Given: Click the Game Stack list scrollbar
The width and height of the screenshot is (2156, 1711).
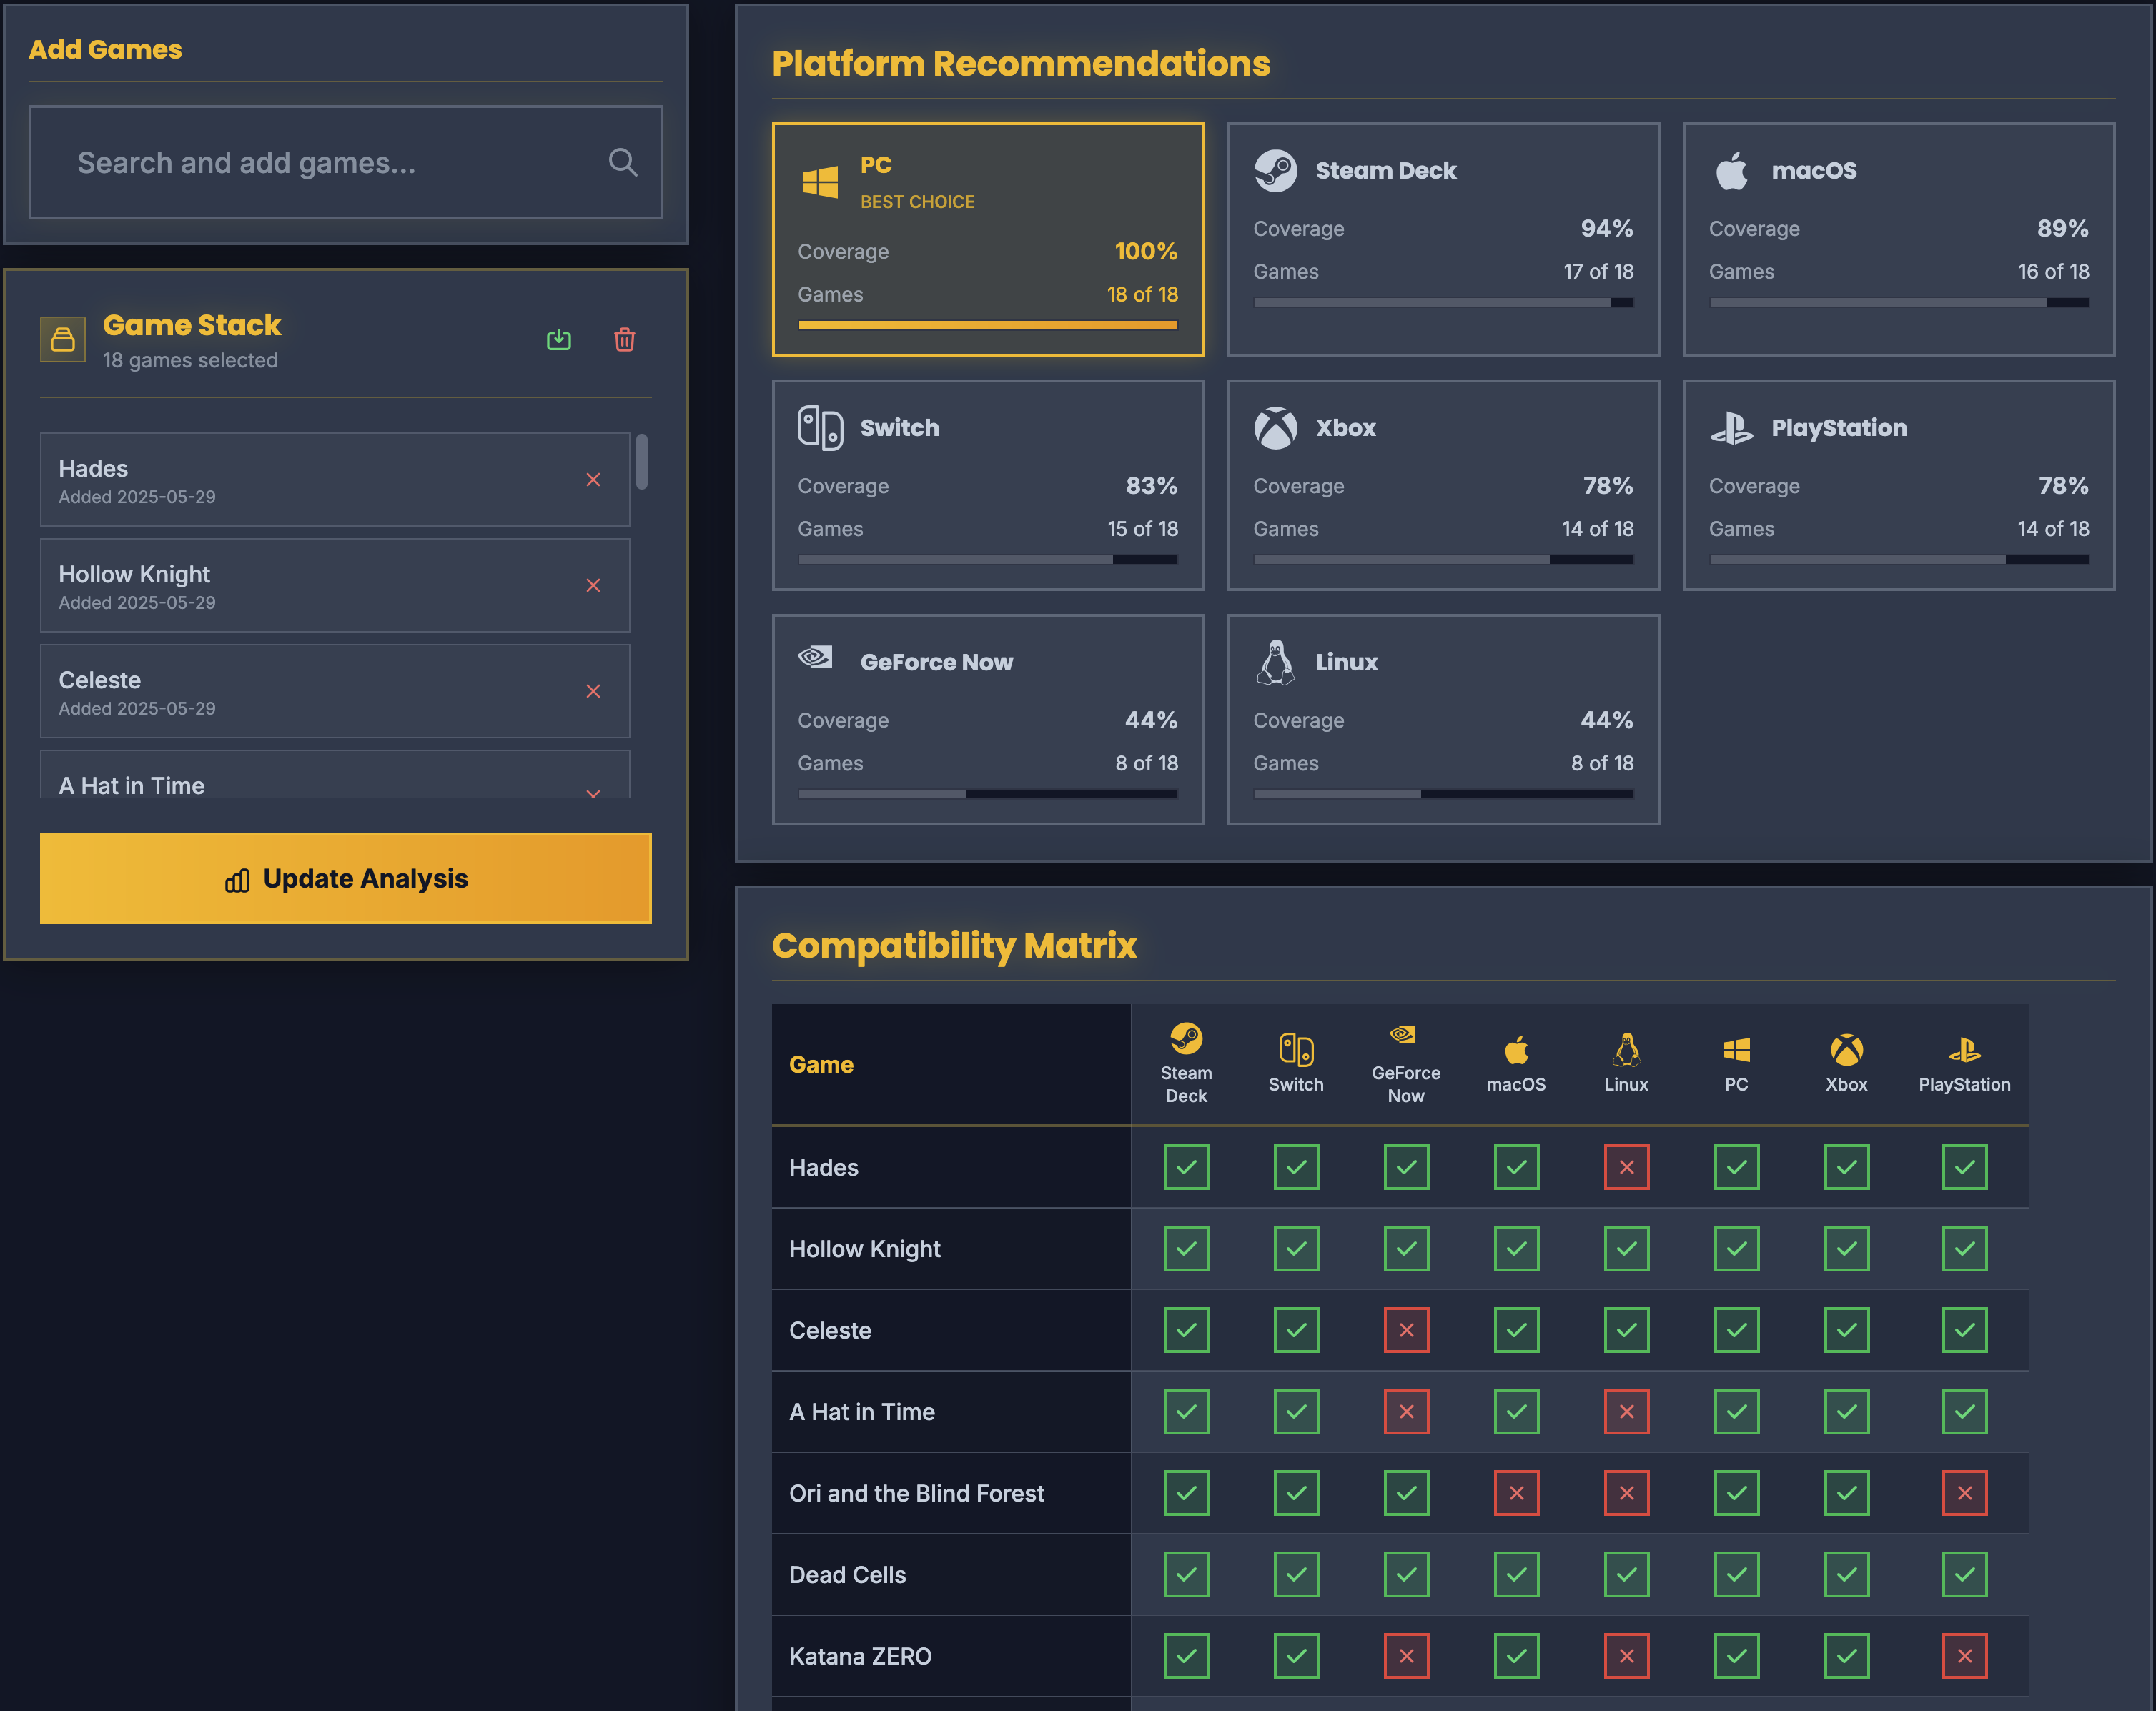Looking at the screenshot, I should pos(642,461).
